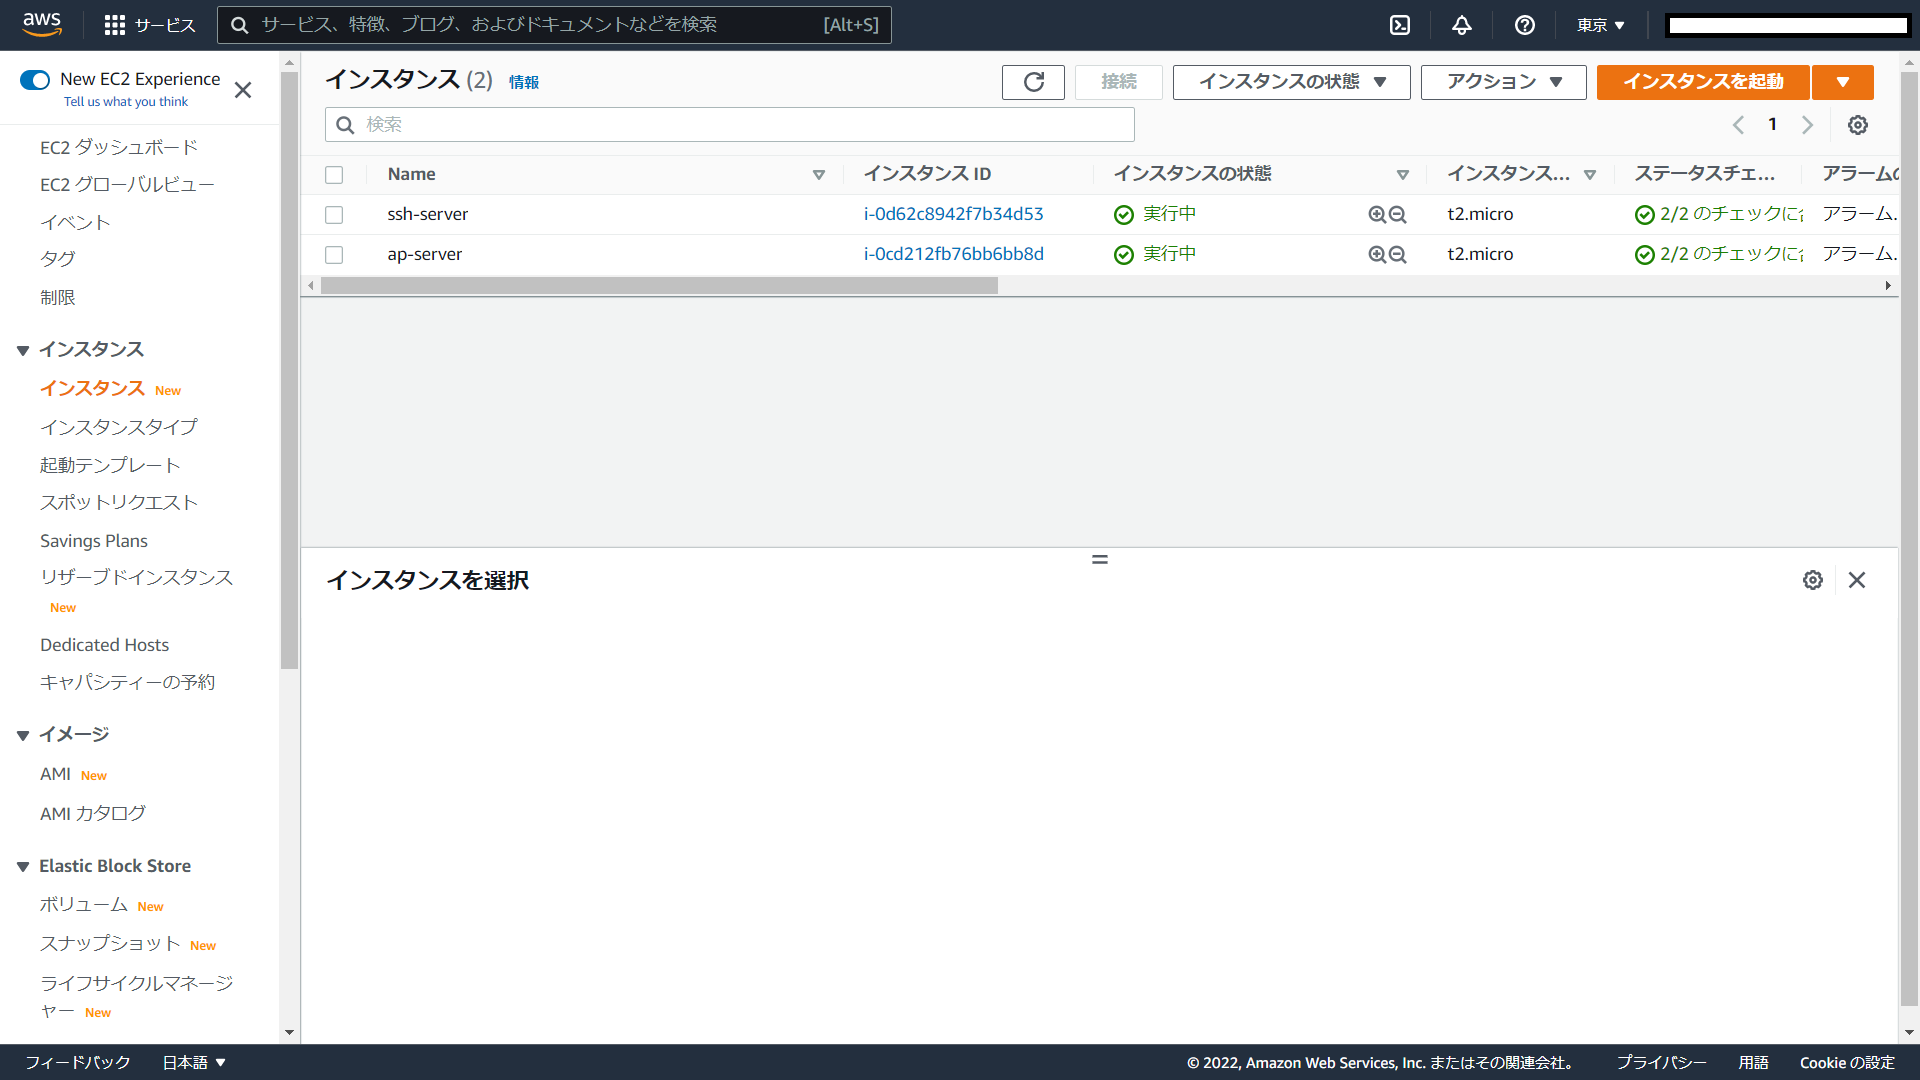The height and width of the screenshot is (1080, 1920).
Task: Collapse the Elastic Block Store section
Action: coord(23,867)
